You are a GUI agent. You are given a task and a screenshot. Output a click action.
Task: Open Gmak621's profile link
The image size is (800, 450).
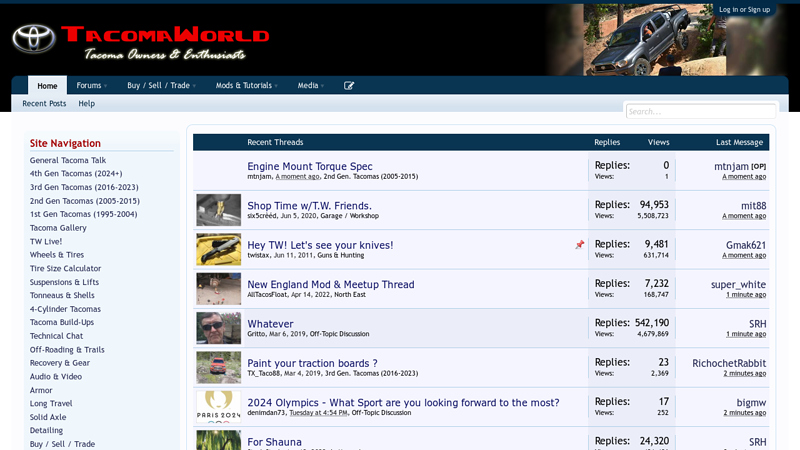pos(746,245)
